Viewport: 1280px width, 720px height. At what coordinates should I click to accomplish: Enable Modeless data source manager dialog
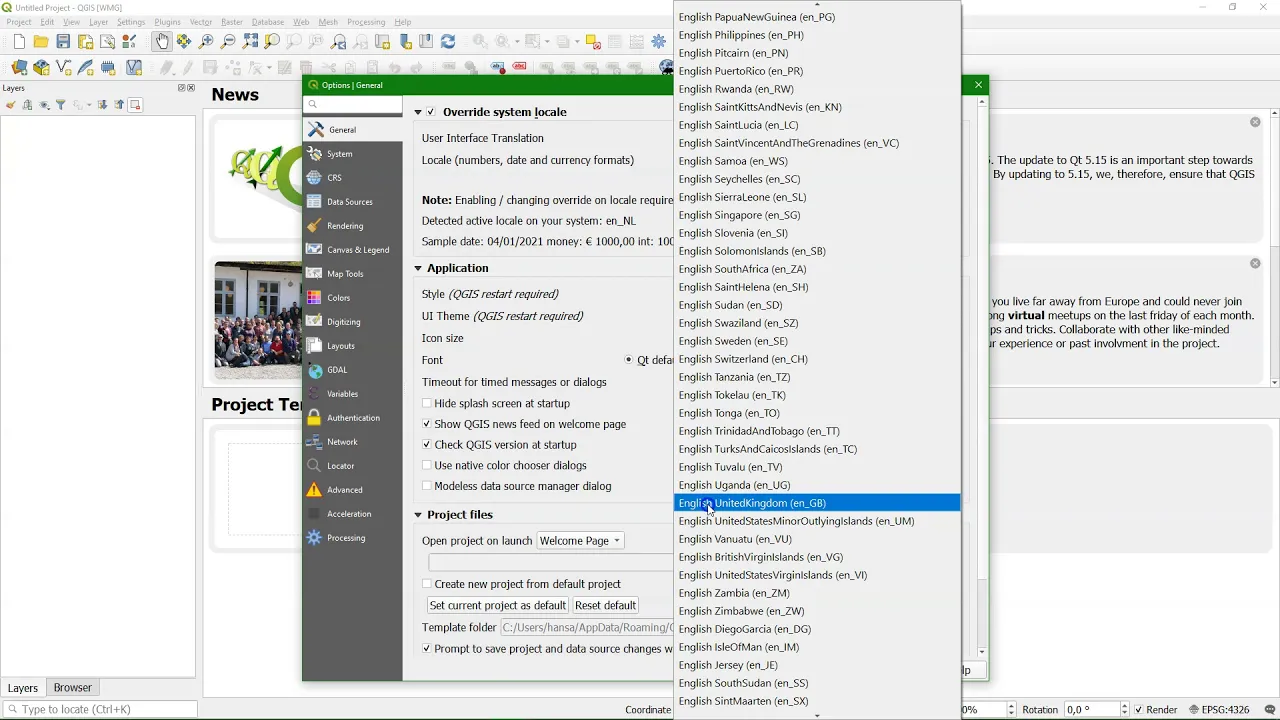(427, 486)
